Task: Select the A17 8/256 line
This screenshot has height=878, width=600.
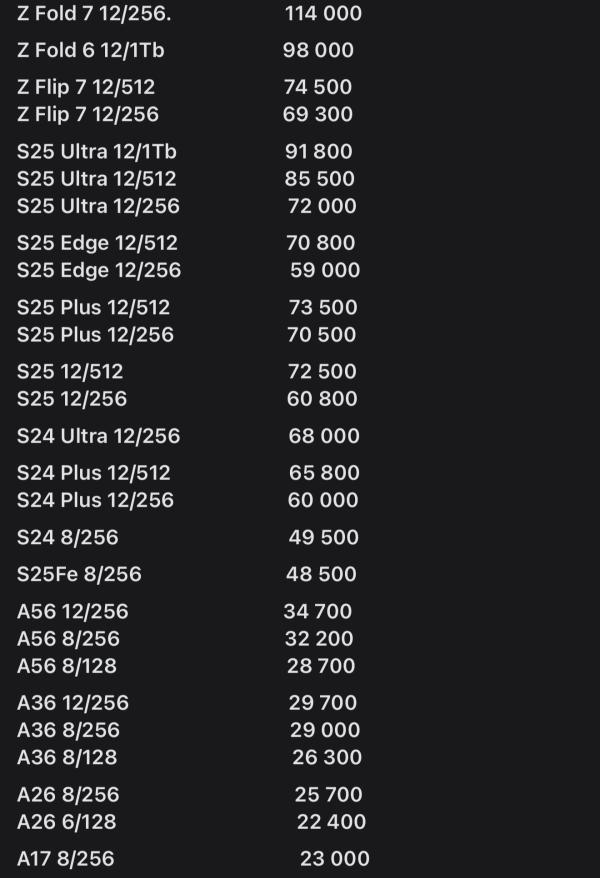Action: 65,859
